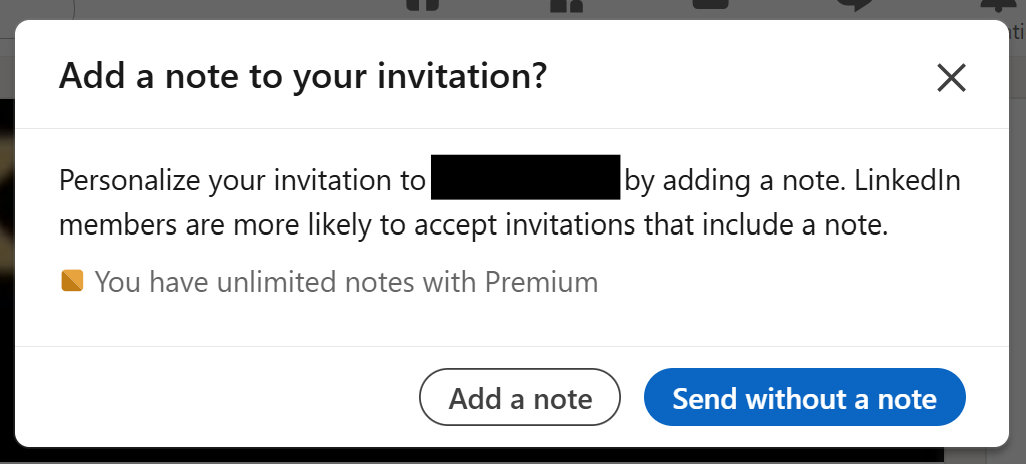Click the dialog title 'Add a note to your invitation?'

tap(303, 77)
